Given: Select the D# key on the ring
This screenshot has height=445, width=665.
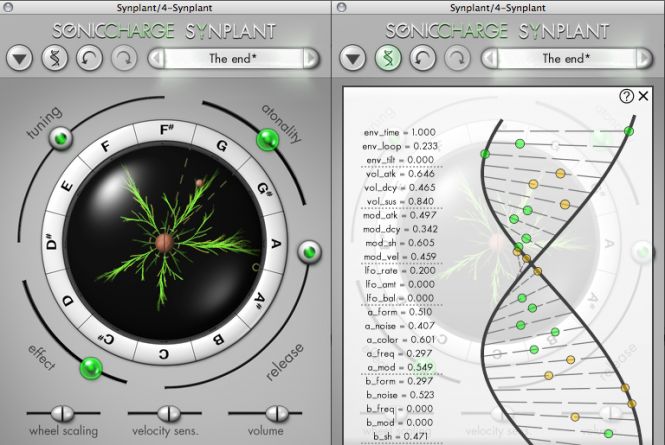Looking at the screenshot, I should point(50,243).
